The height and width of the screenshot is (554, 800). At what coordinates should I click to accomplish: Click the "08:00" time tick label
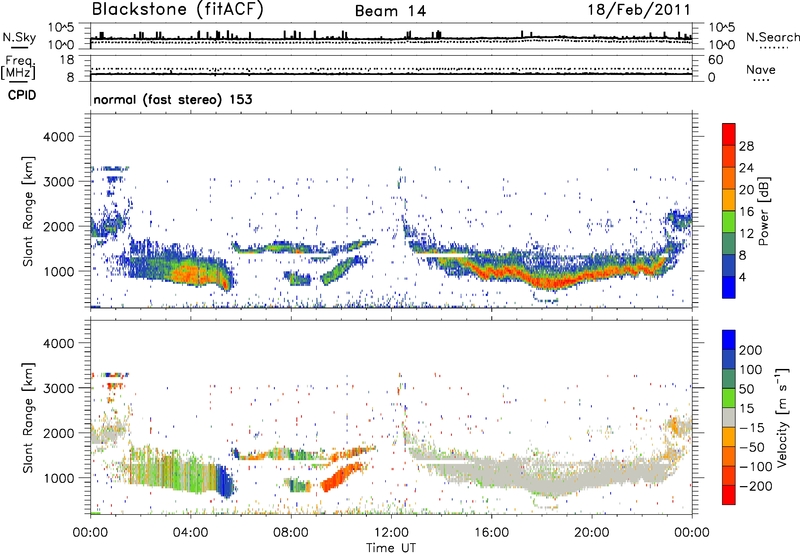(x=290, y=533)
